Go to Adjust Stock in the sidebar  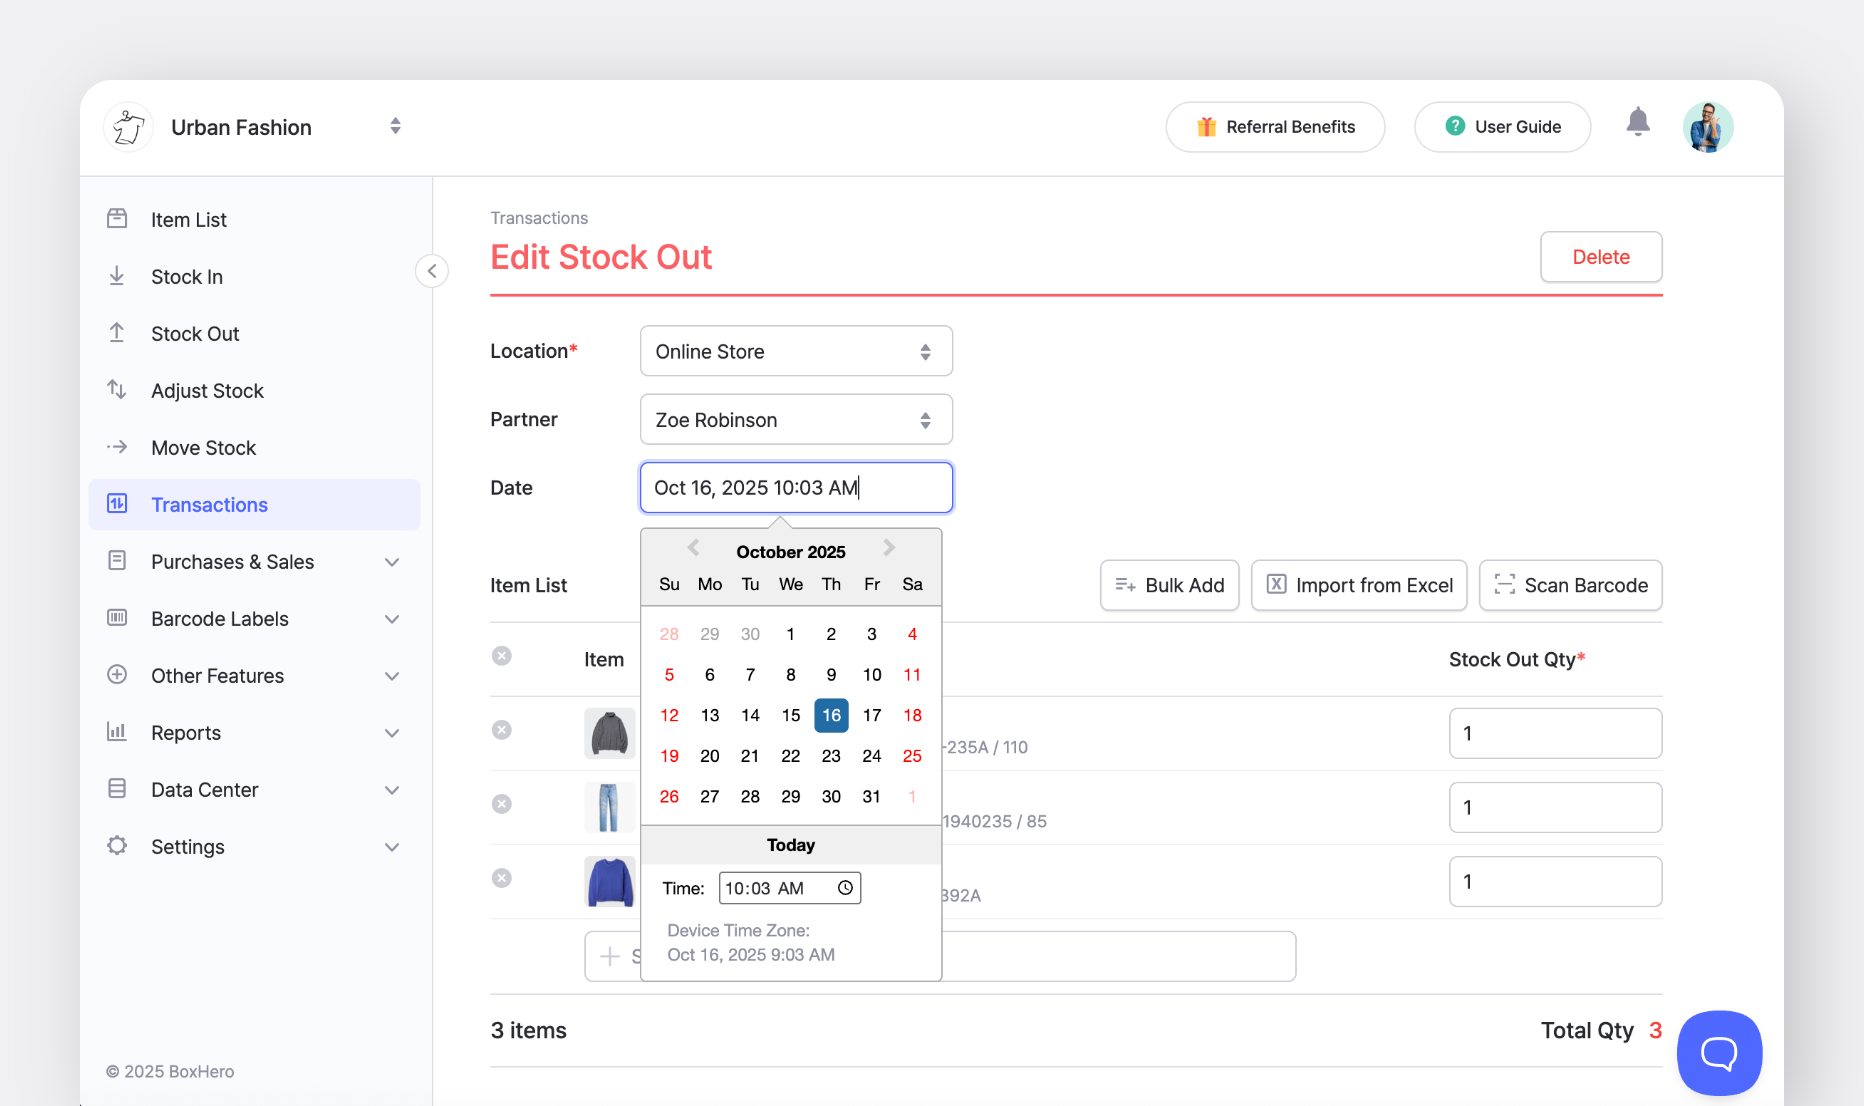[x=207, y=391]
